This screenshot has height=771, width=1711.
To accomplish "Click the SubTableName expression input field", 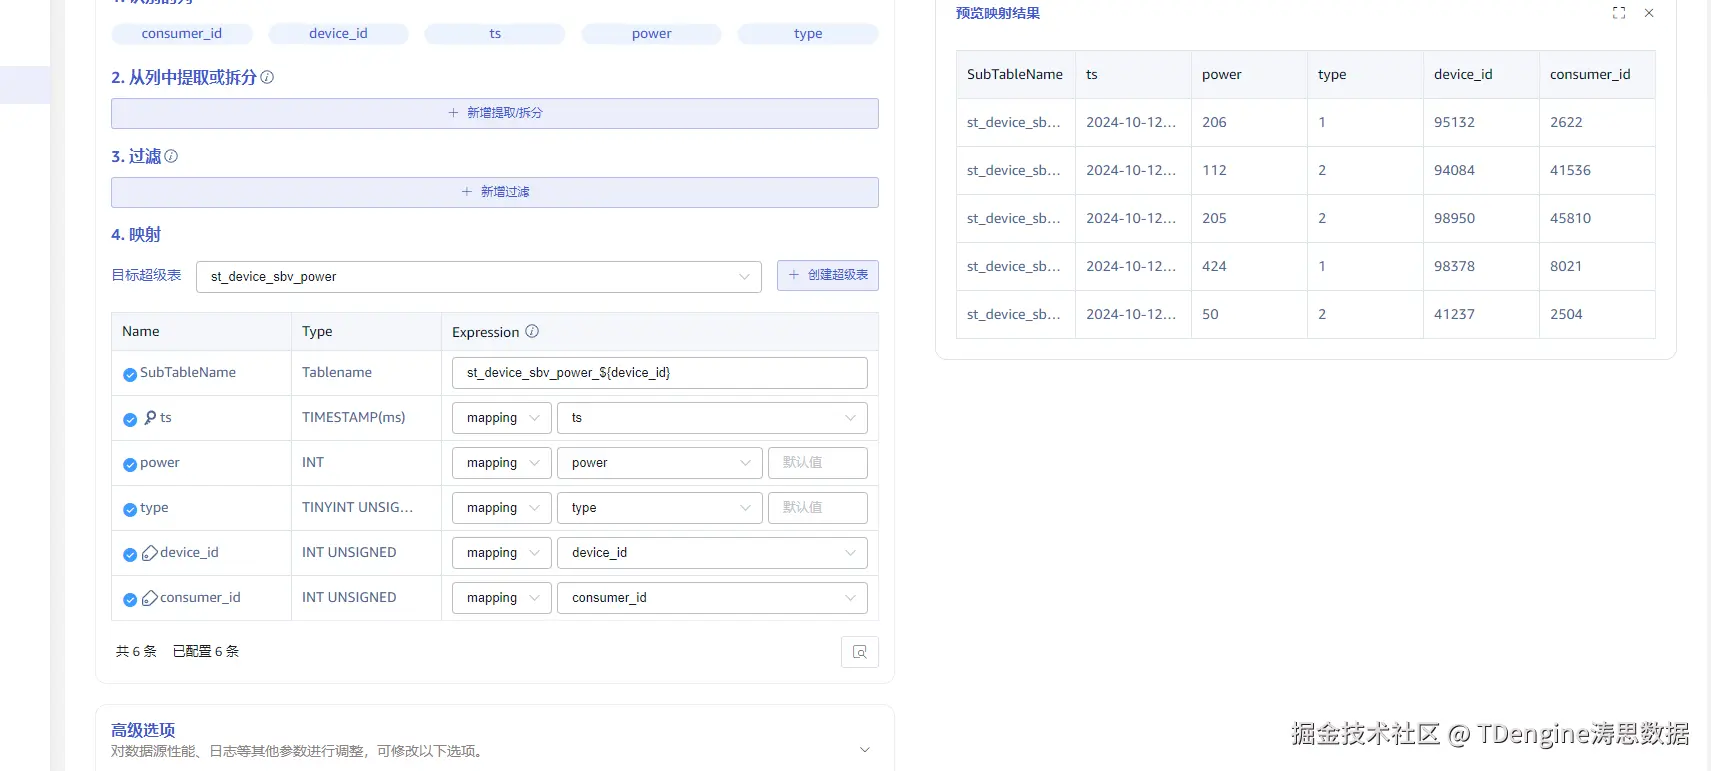I will (x=659, y=373).
